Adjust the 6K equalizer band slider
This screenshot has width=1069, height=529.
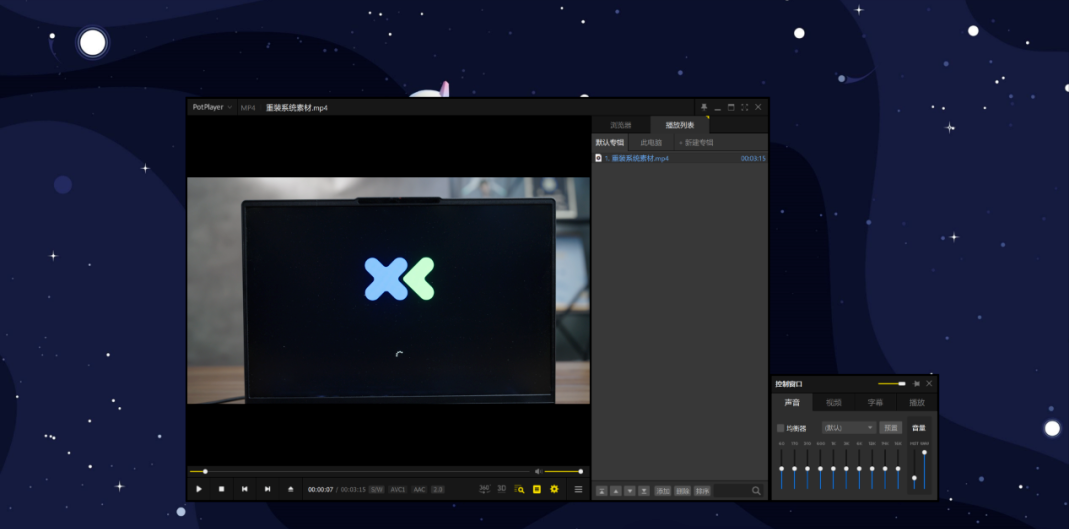[859, 468]
